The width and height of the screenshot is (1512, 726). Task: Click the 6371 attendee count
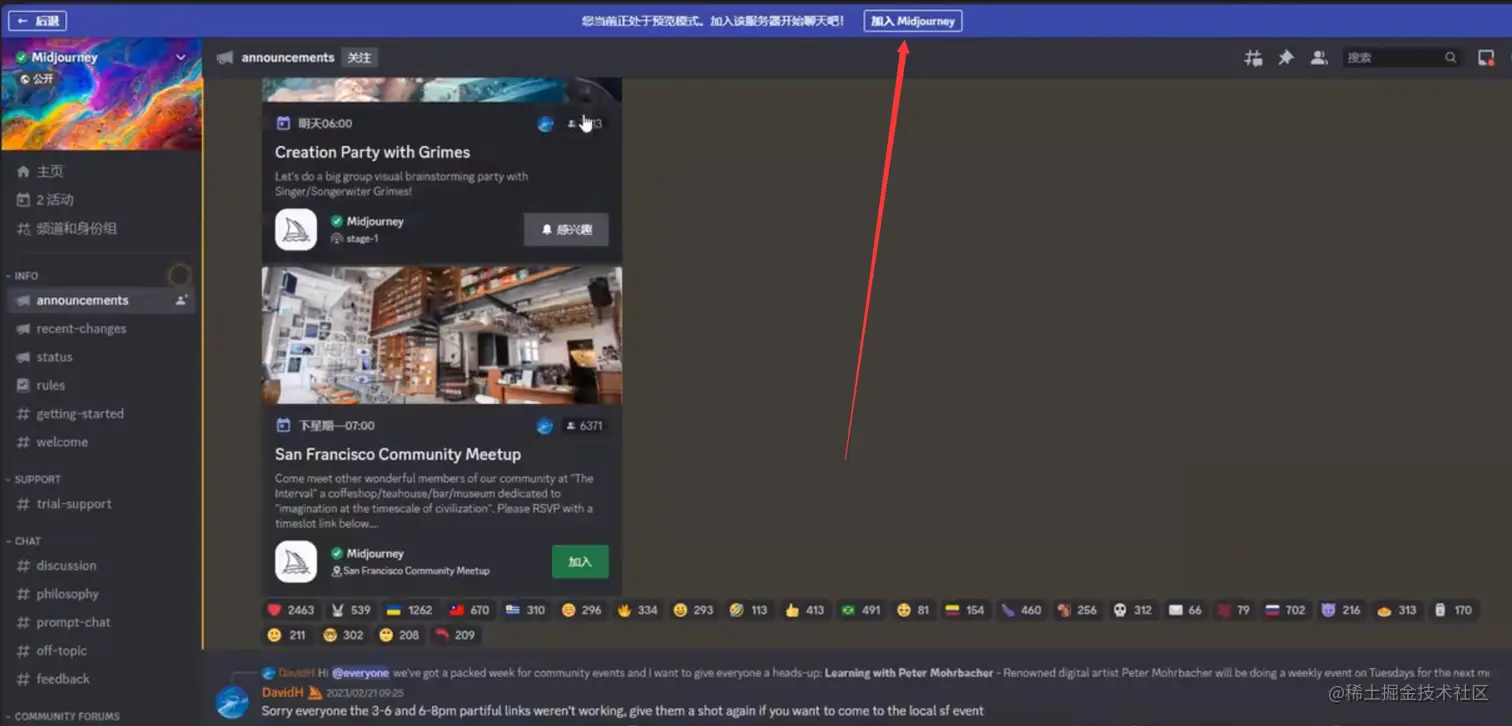tap(584, 426)
